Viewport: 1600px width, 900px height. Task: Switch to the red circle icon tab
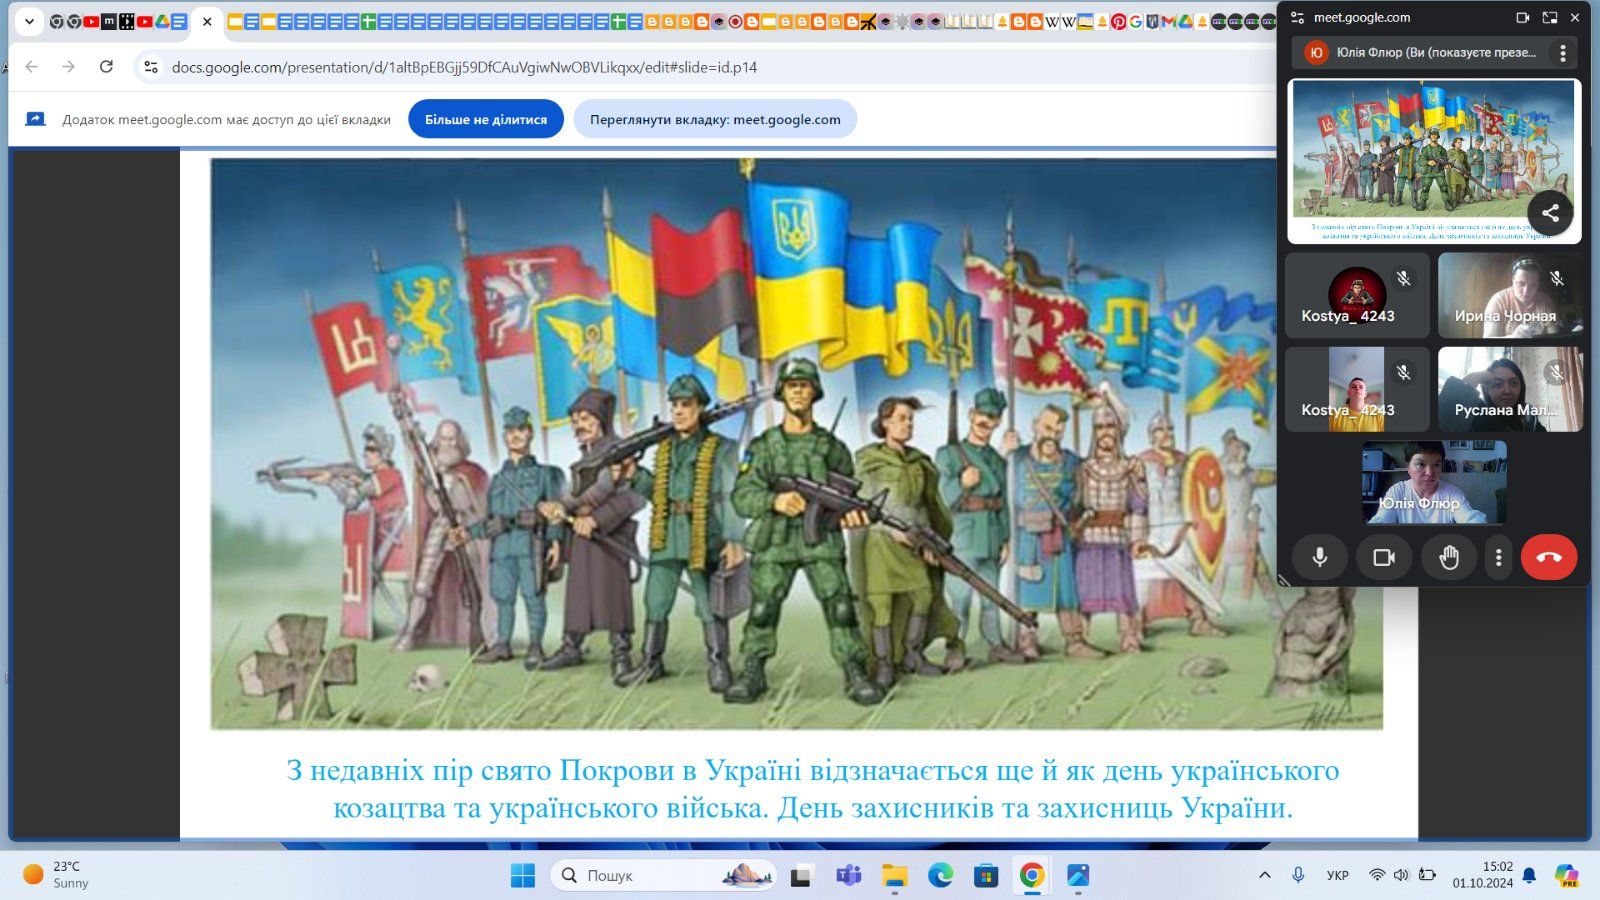coord(735,21)
